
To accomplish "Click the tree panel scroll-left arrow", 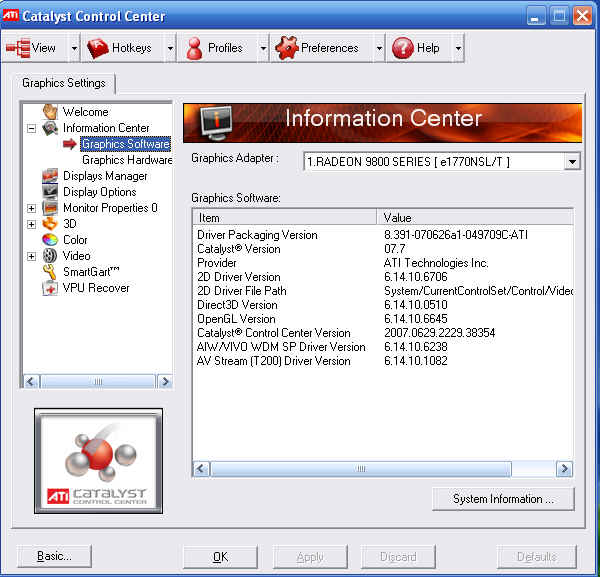I will point(31,381).
